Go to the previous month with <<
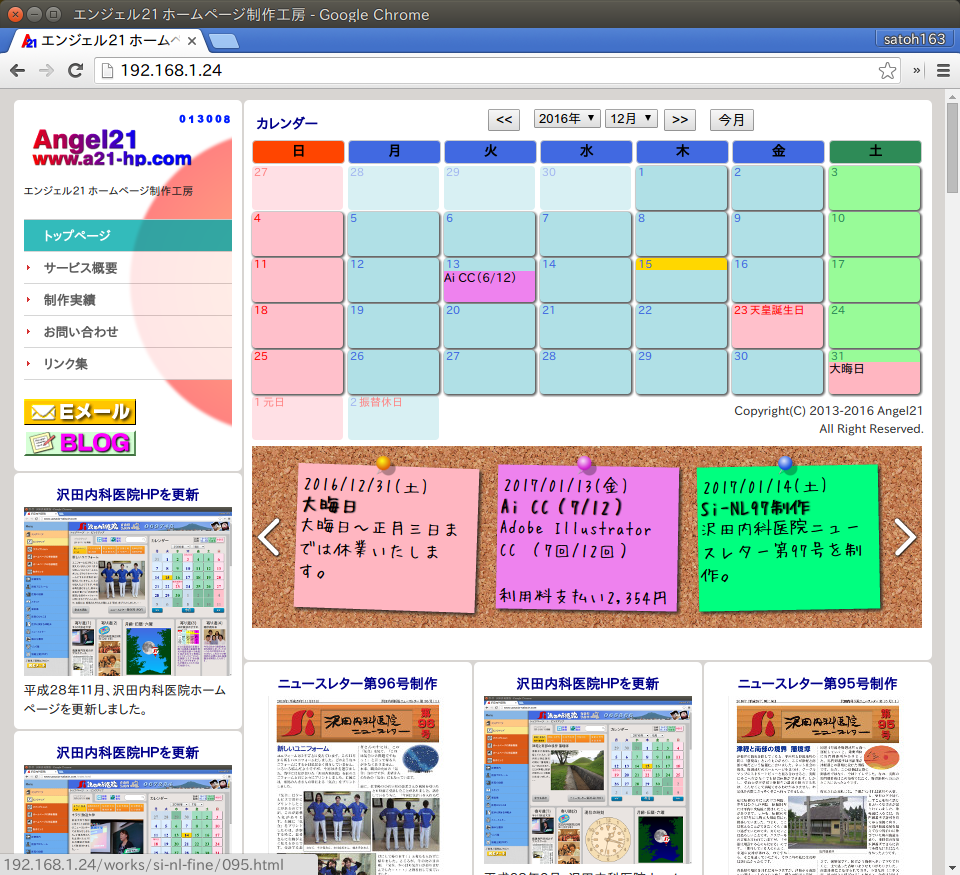The image size is (960, 875). [504, 119]
